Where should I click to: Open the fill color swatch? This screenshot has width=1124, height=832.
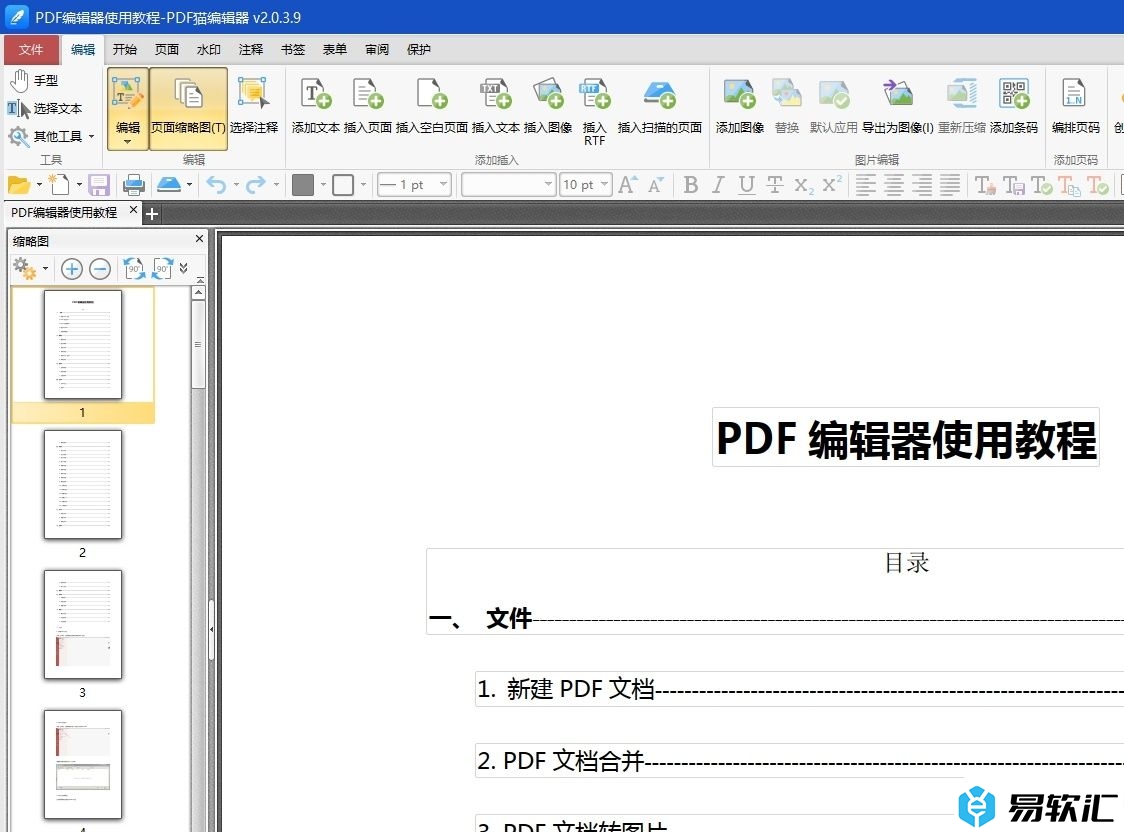pos(303,185)
